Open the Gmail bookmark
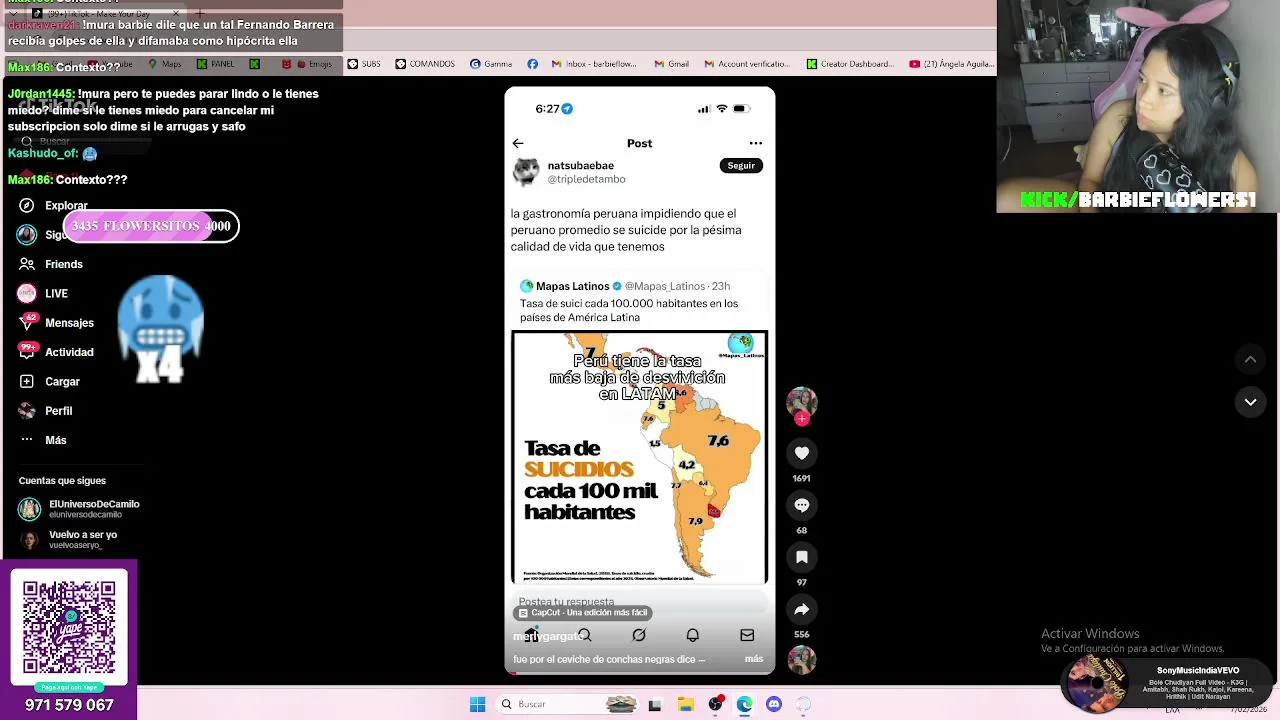The width and height of the screenshot is (1280, 720). click(x=670, y=64)
